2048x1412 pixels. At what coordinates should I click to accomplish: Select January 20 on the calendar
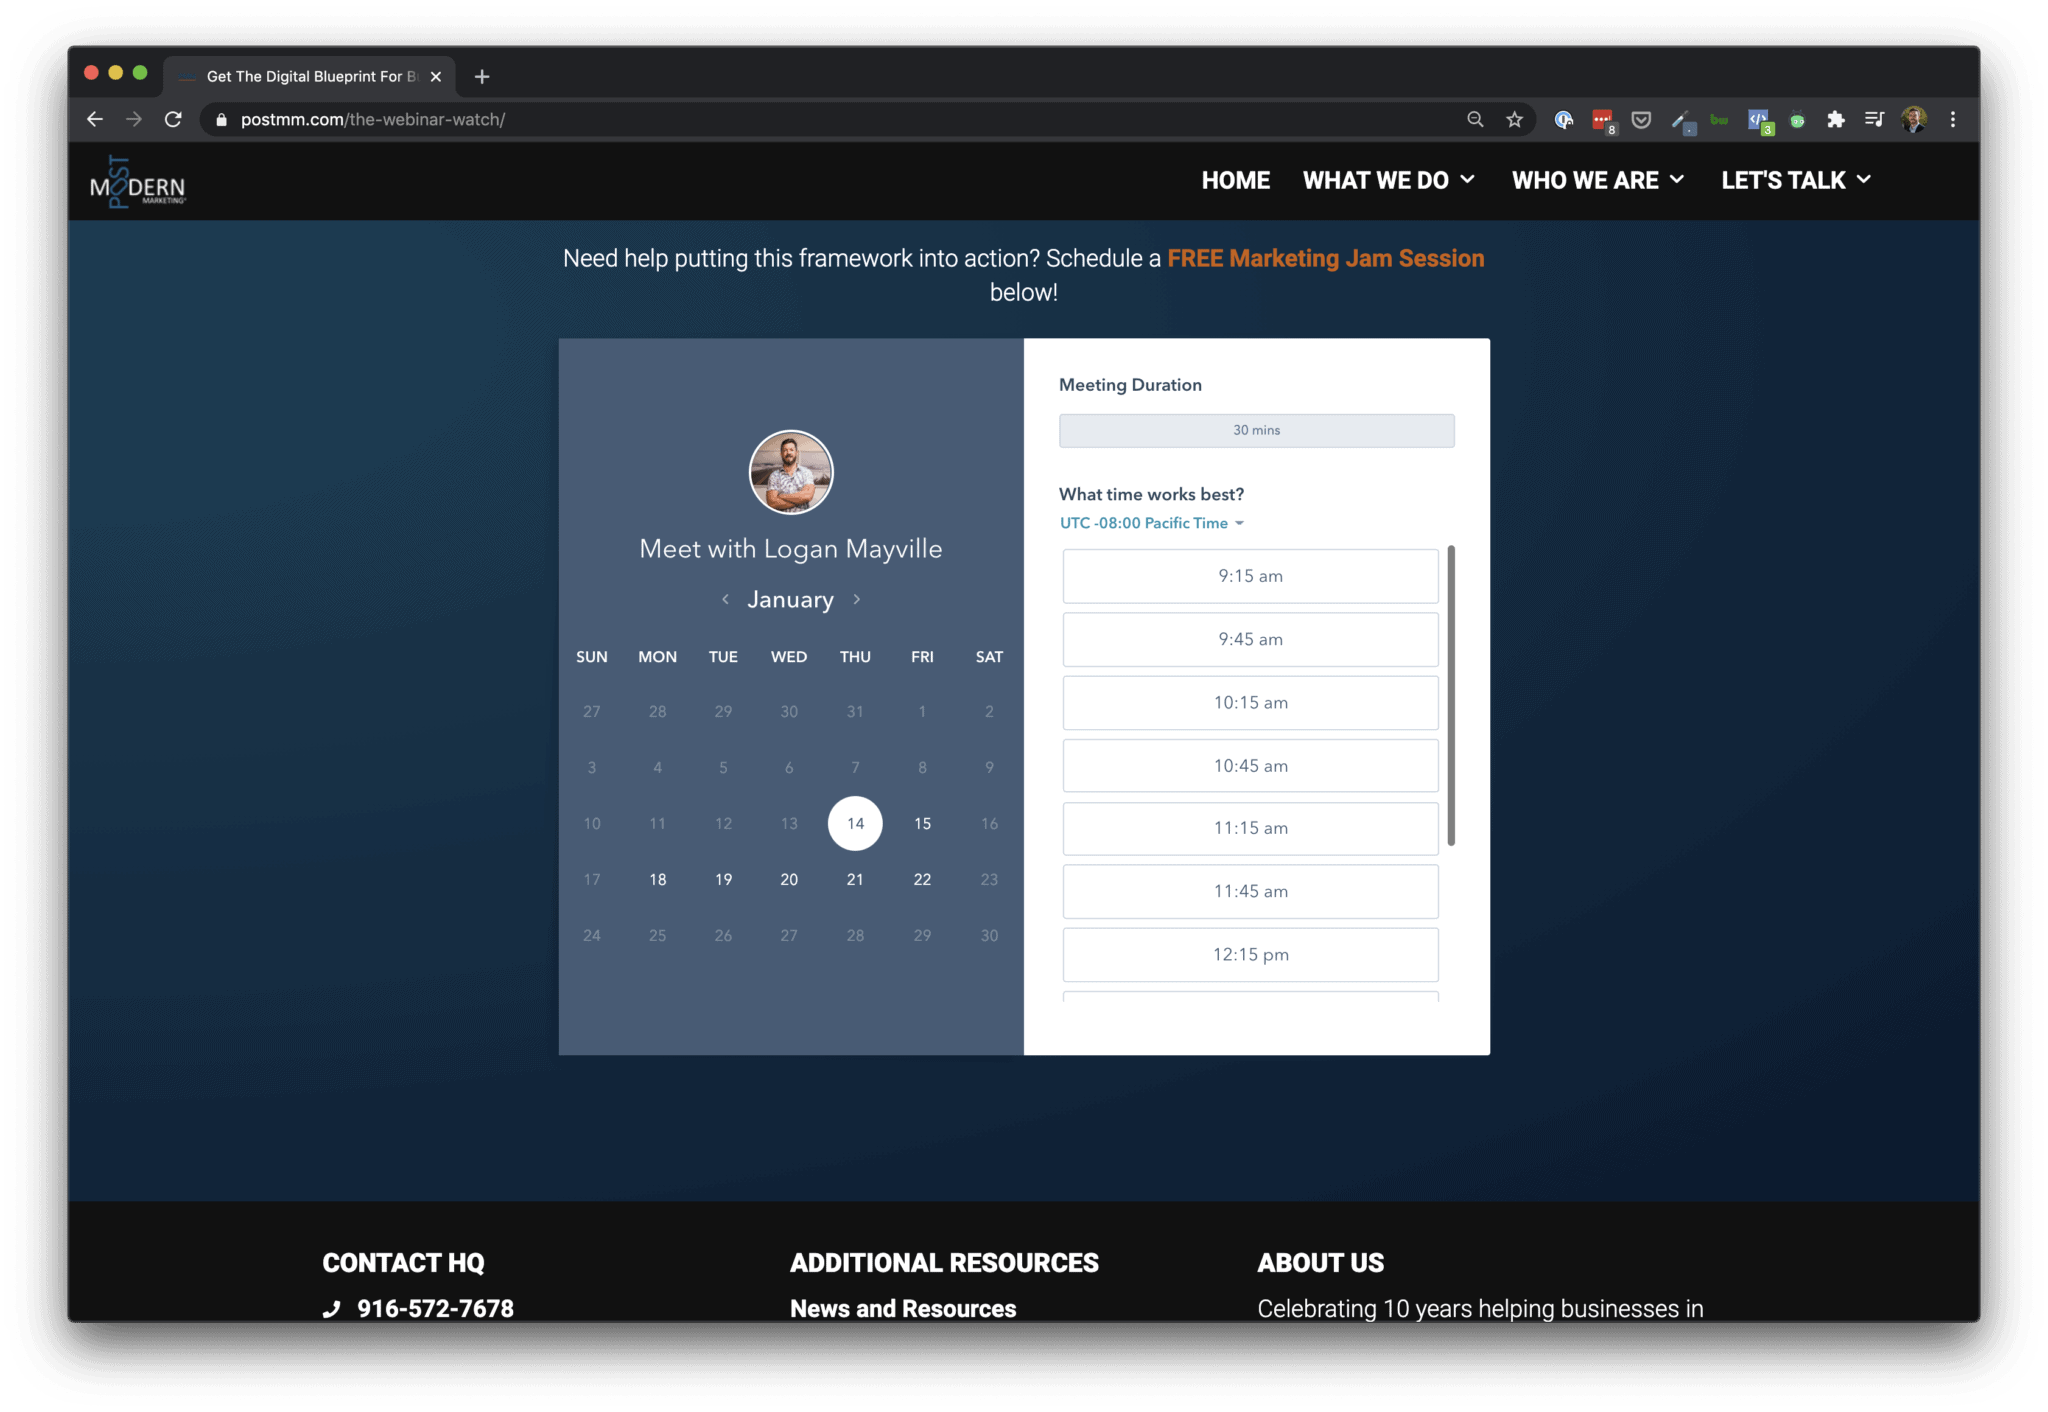tap(789, 879)
